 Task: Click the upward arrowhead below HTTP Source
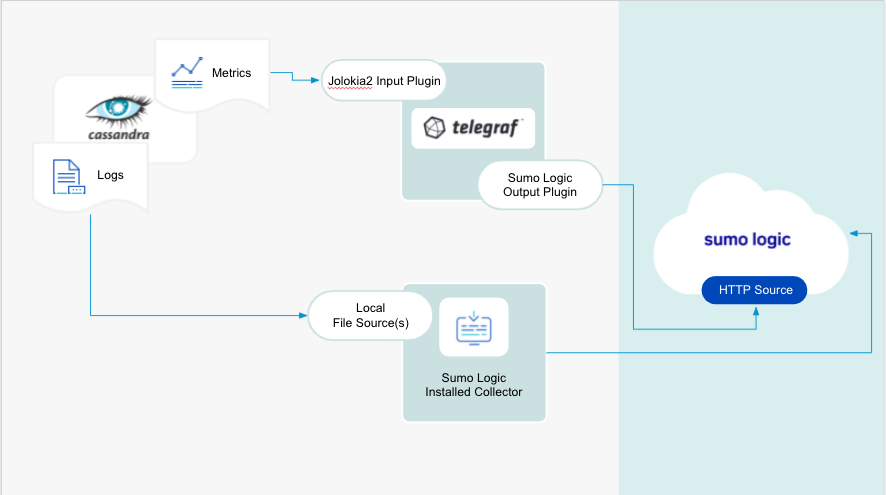[756, 311]
